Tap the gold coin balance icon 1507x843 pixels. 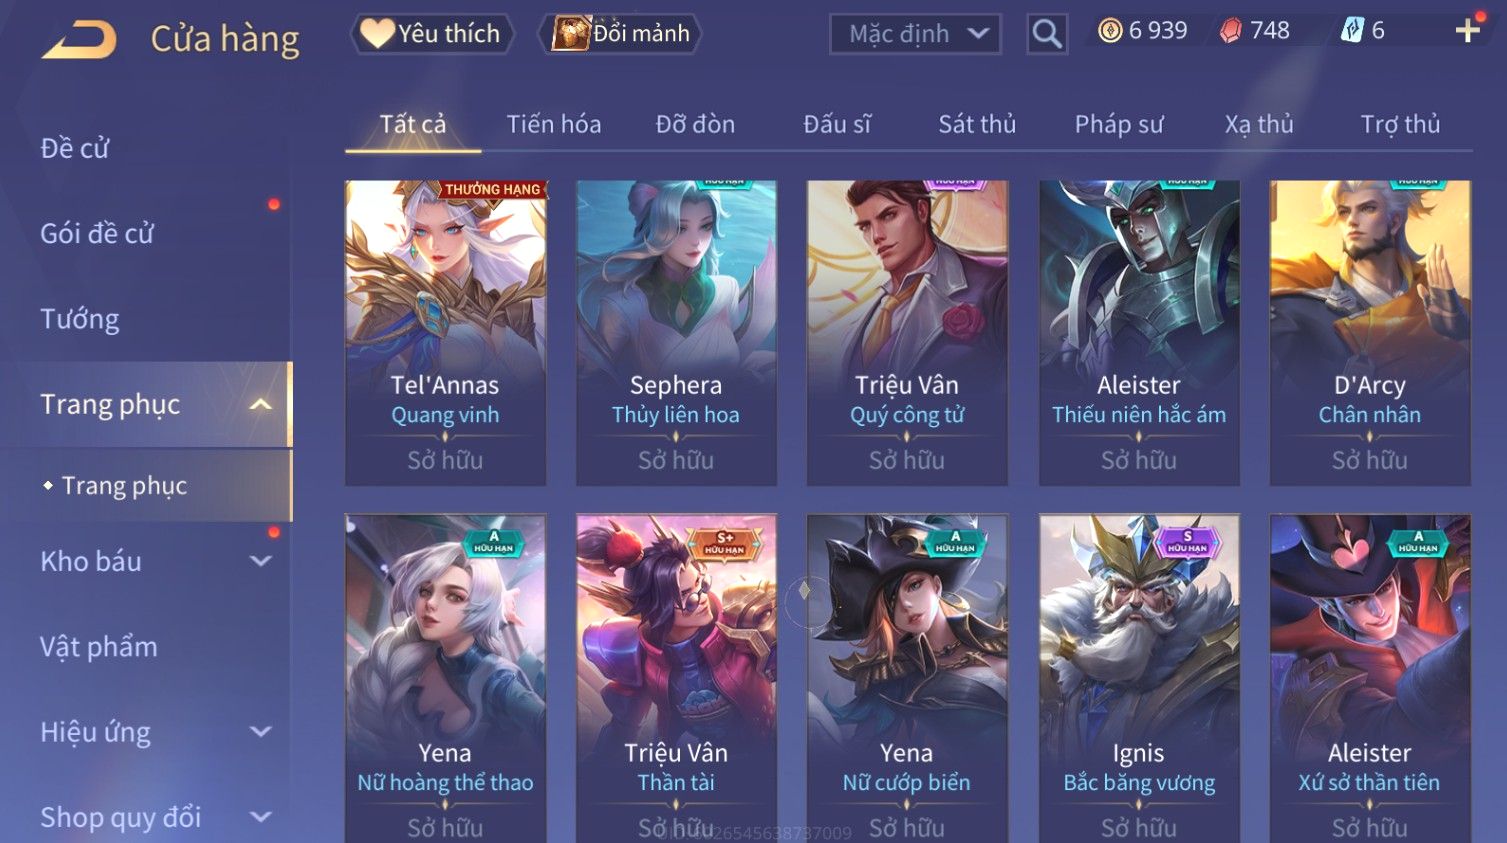point(1110,31)
